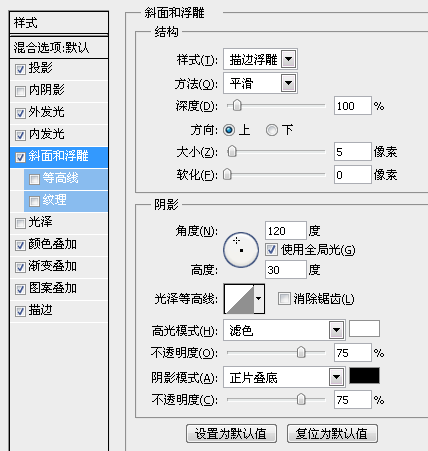Select the 内发光 style entry

pos(59,135)
